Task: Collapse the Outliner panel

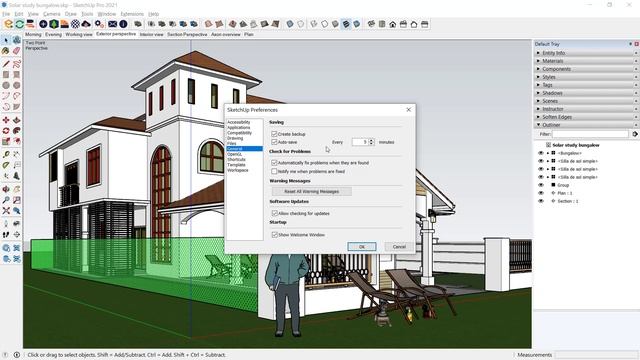Action: click(x=586, y=125)
